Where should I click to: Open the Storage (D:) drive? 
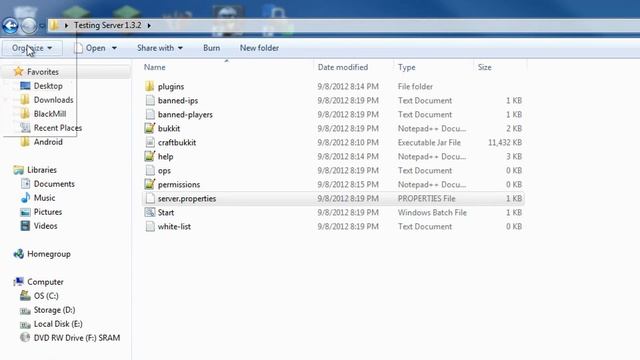pos(54,310)
